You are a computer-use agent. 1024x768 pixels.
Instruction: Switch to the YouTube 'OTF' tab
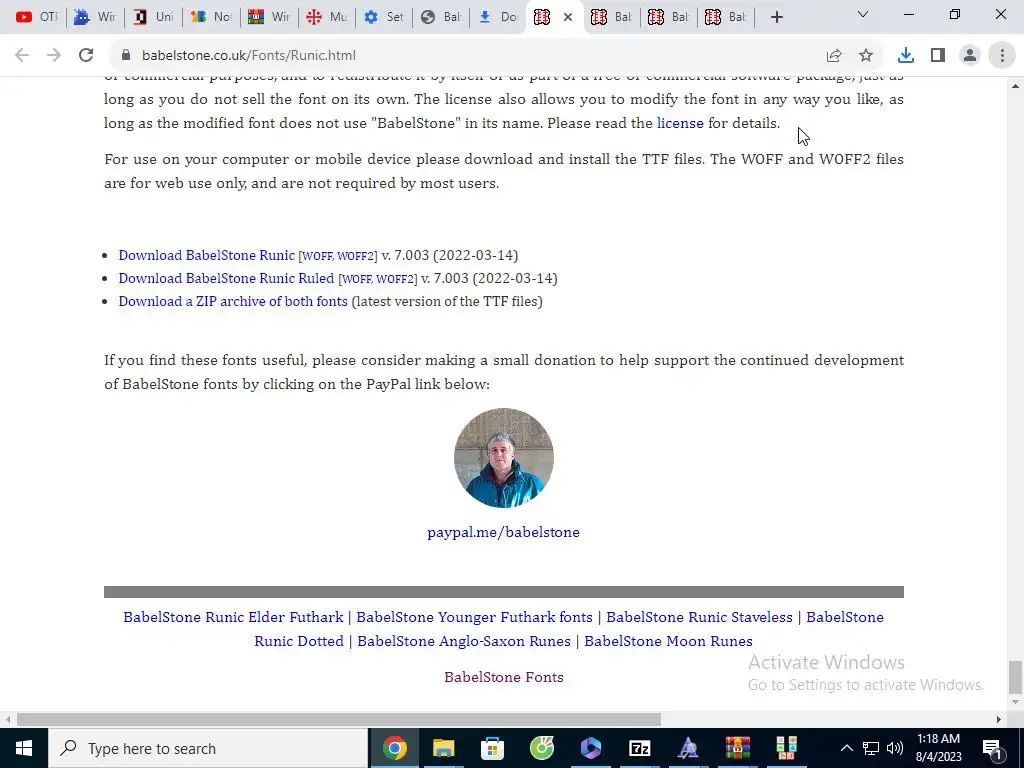(x=37, y=17)
